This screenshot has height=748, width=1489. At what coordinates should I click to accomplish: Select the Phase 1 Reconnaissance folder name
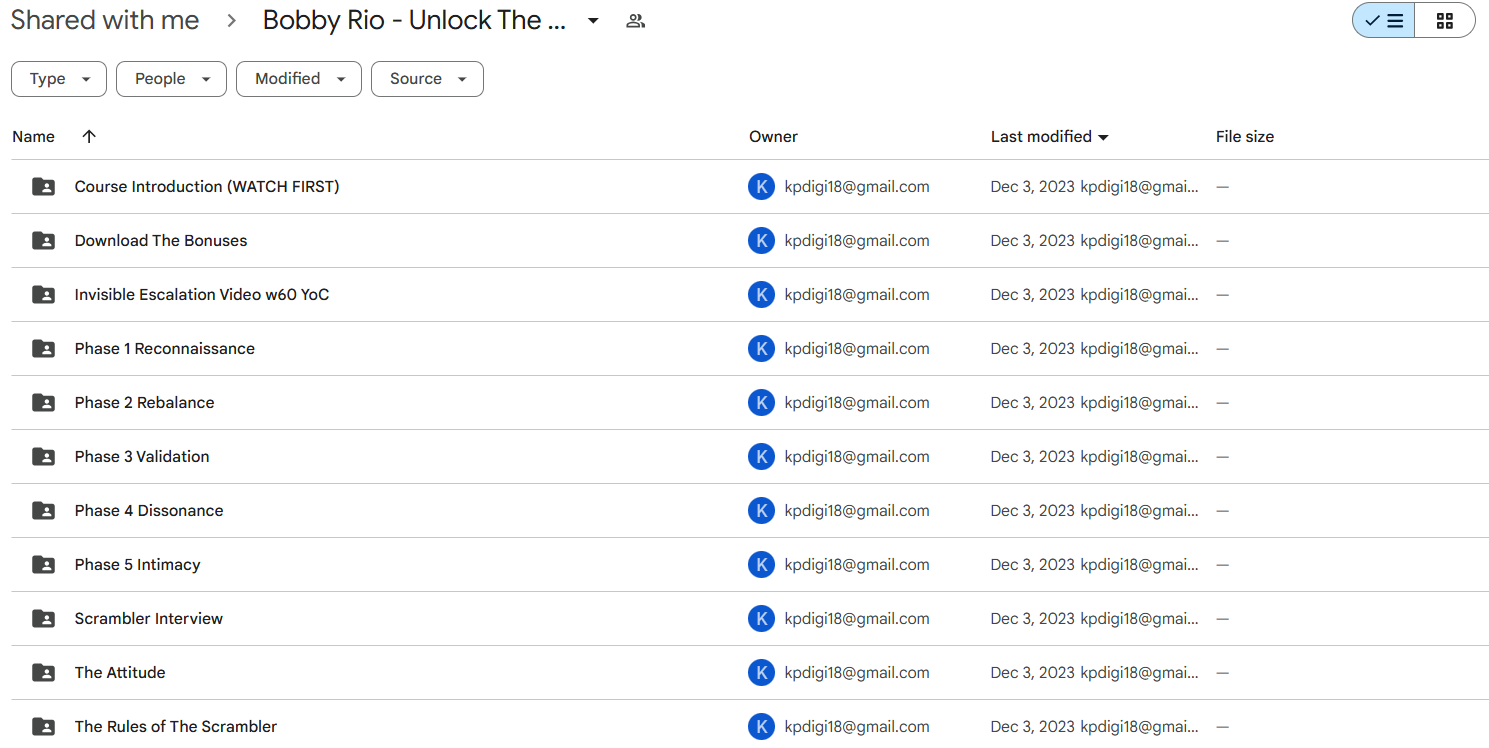[x=165, y=349]
